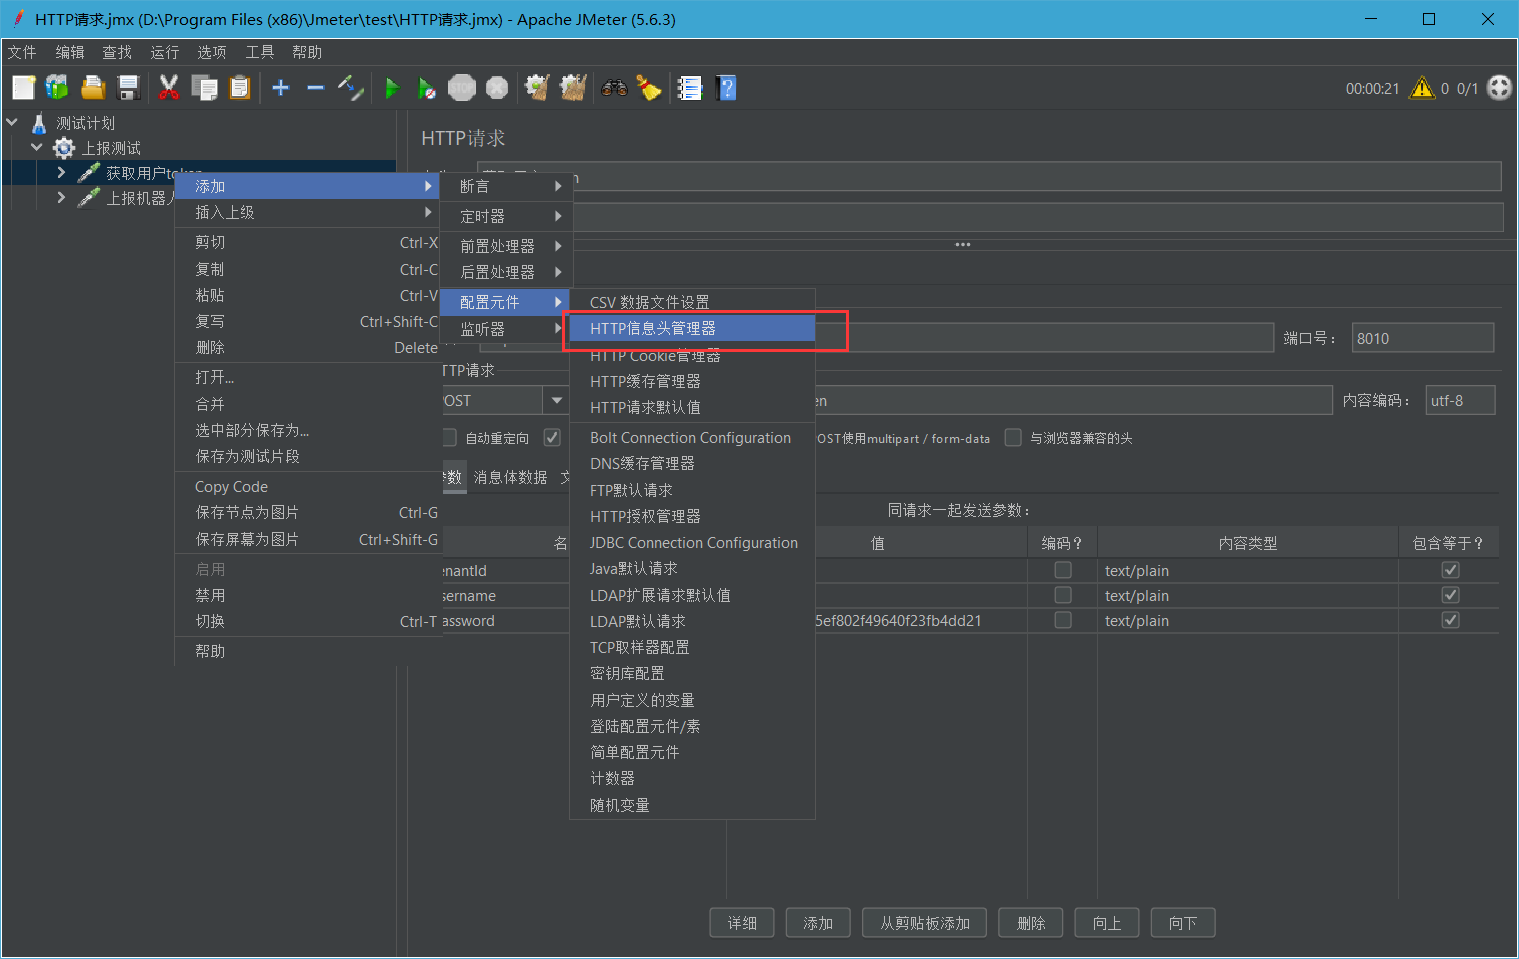Click the 详细 button
This screenshot has width=1519, height=959.
pyautogui.click(x=742, y=923)
